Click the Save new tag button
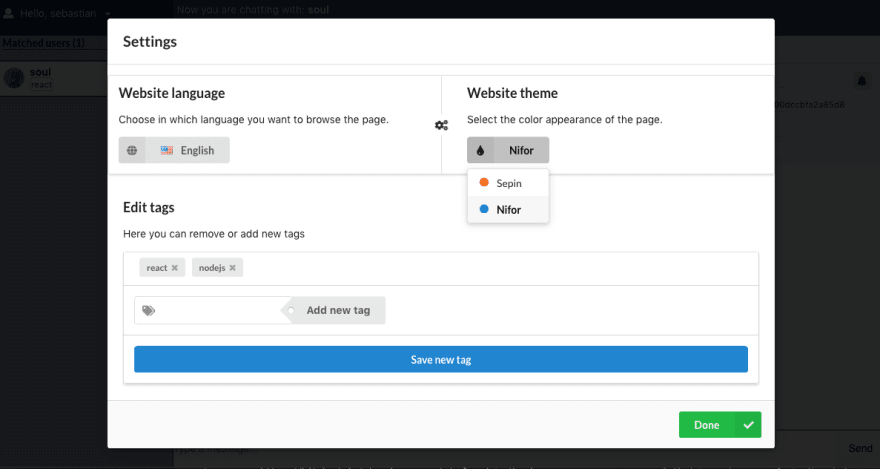 coord(441,360)
